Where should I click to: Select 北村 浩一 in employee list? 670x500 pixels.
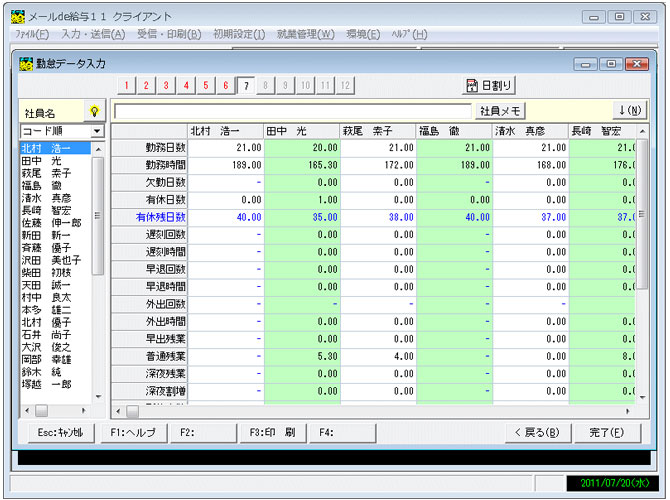pos(56,148)
